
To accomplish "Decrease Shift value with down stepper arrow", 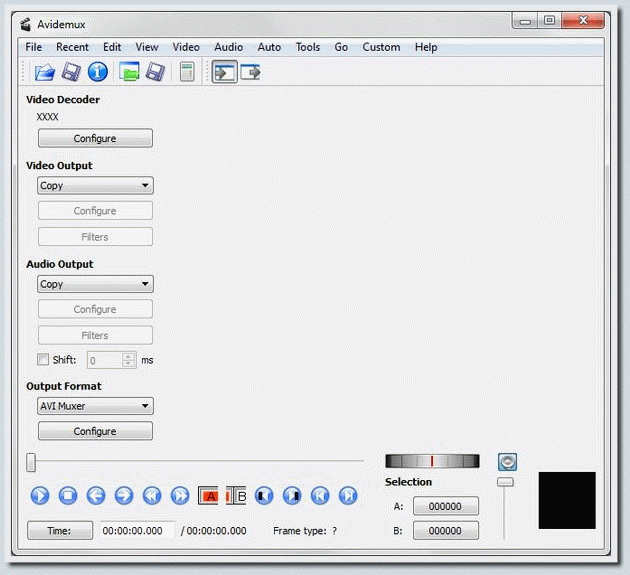I will (129, 363).
